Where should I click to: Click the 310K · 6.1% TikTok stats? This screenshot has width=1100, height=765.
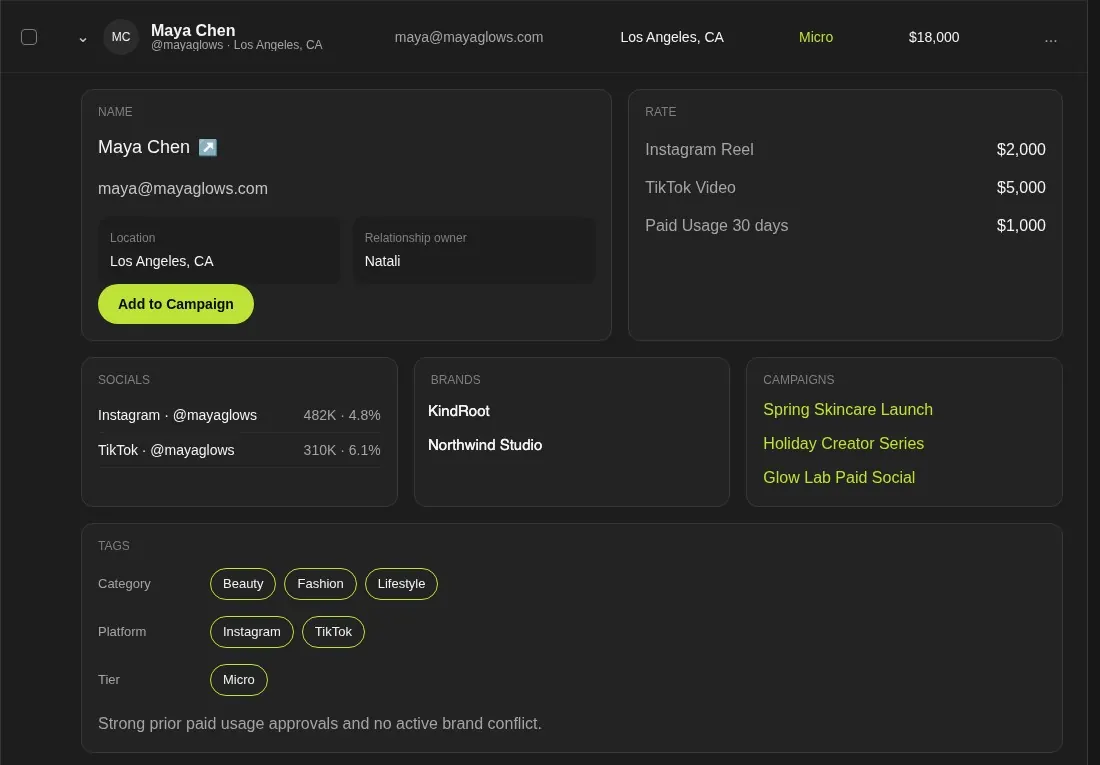click(342, 451)
